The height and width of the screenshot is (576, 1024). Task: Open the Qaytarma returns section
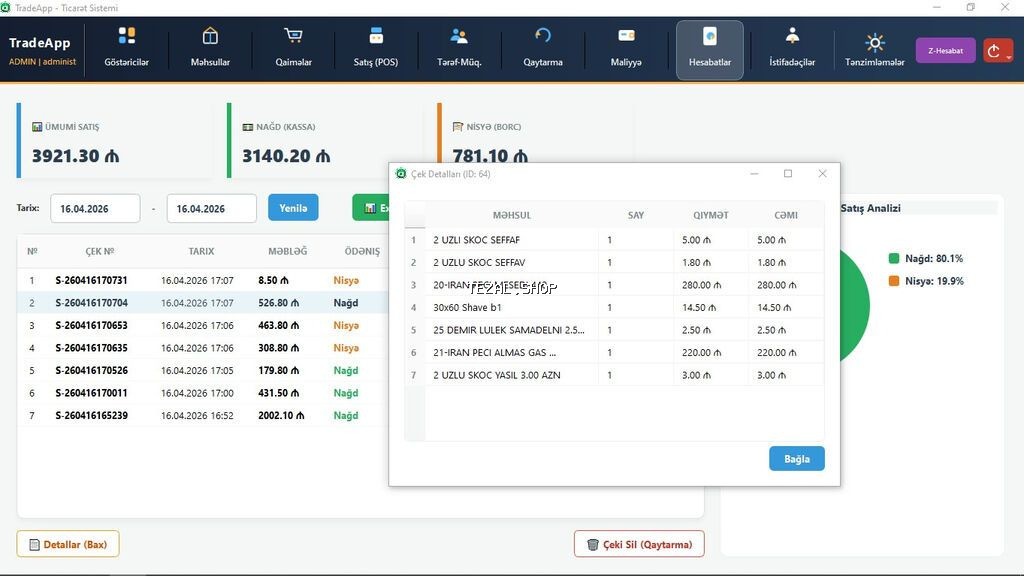pos(542,45)
